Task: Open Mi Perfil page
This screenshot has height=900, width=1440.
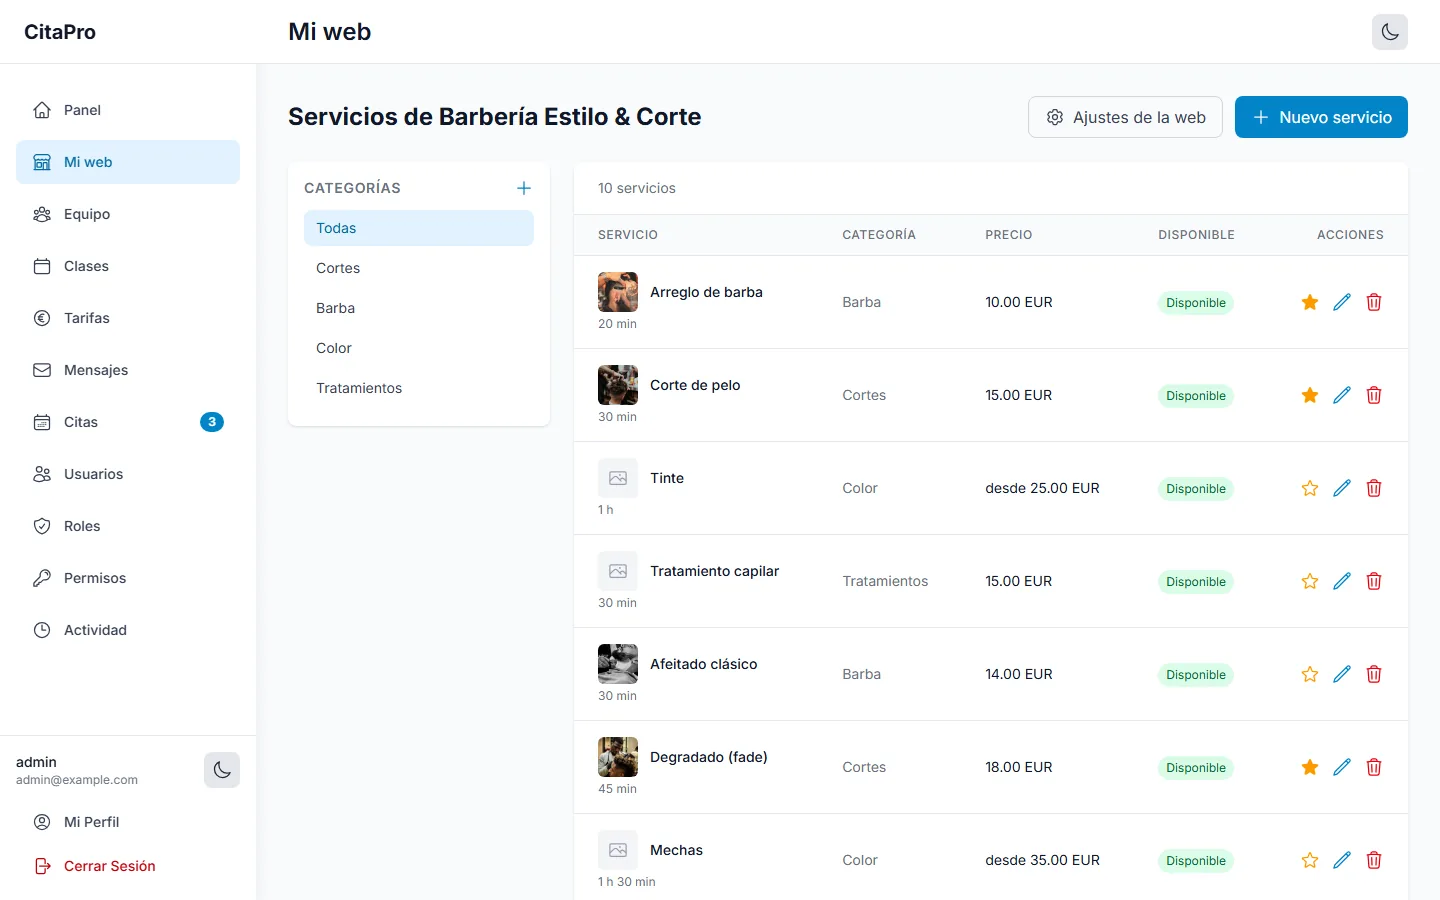Action: click(128, 822)
